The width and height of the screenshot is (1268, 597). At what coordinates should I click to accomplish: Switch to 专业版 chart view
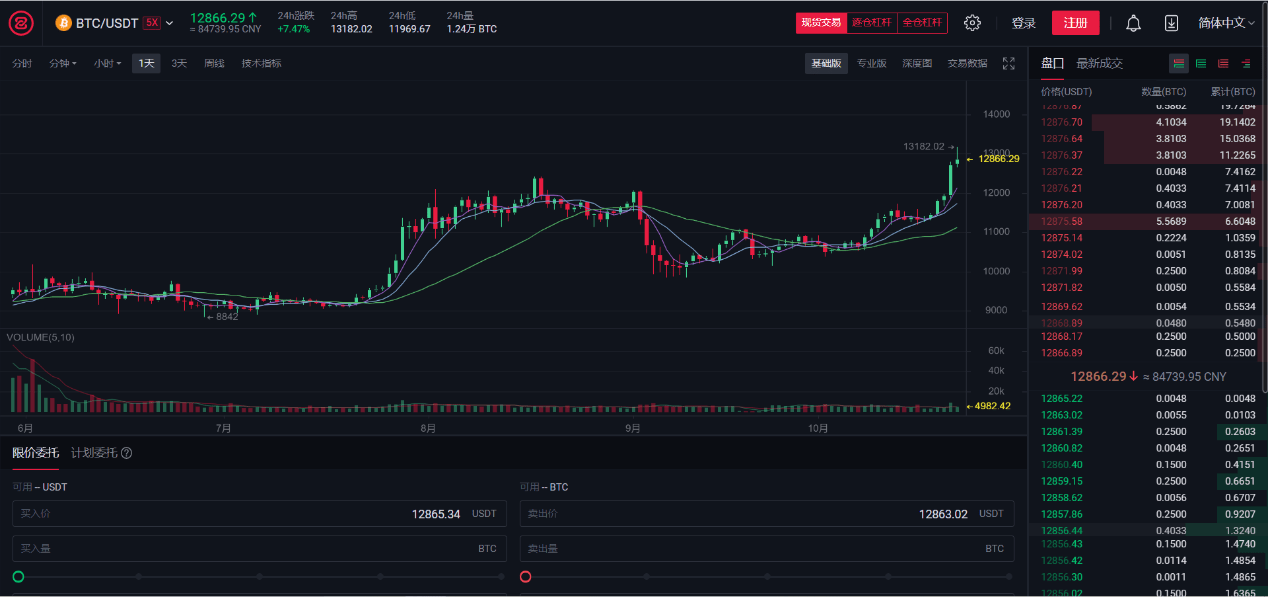(x=871, y=63)
